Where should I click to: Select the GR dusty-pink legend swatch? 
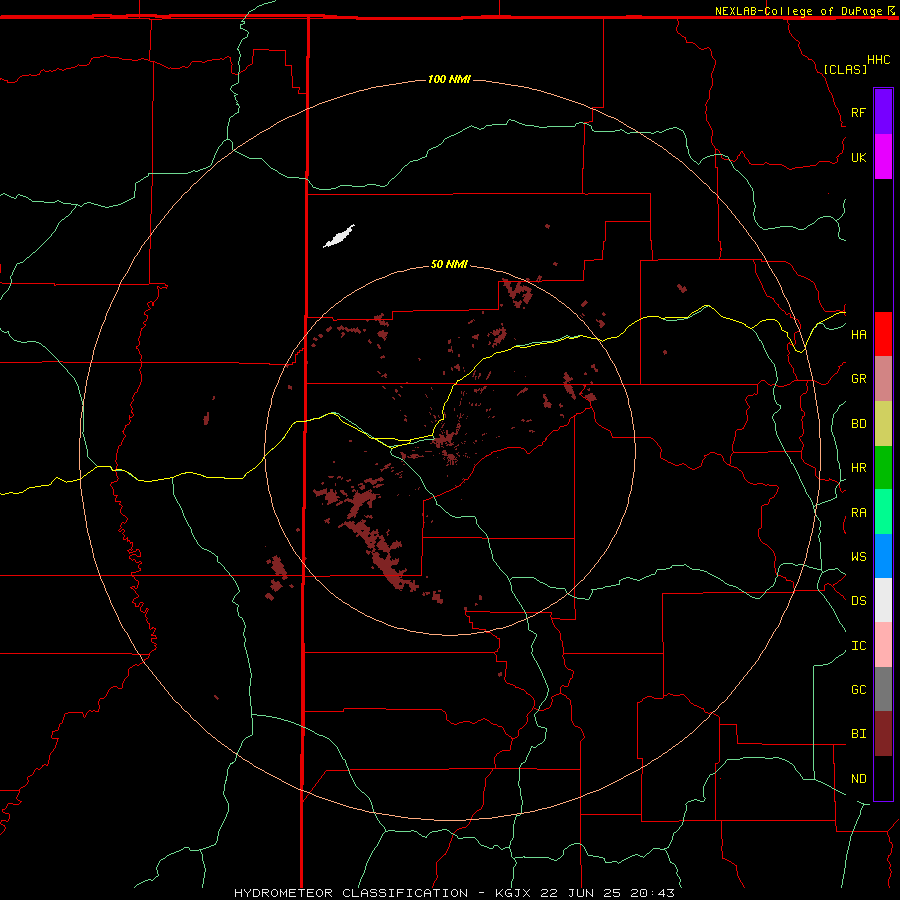click(883, 378)
